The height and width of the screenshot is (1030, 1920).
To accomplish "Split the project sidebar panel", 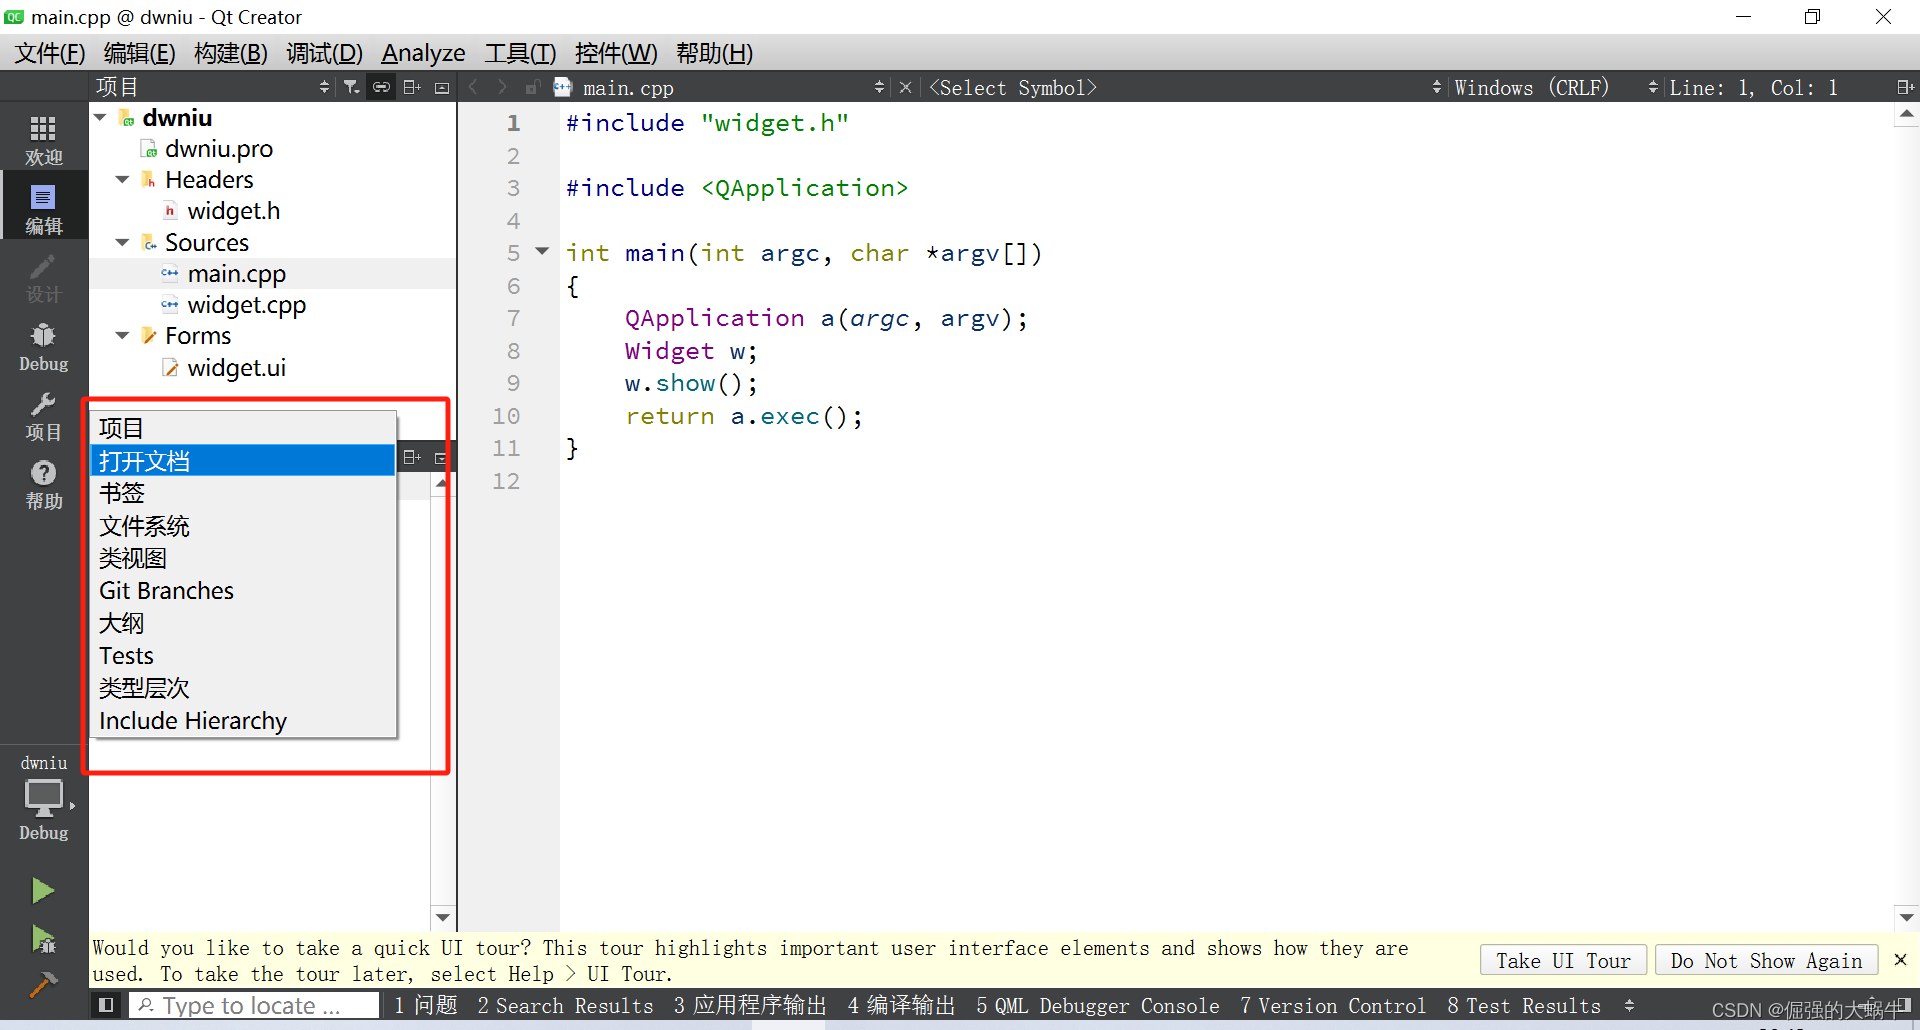I will point(411,88).
